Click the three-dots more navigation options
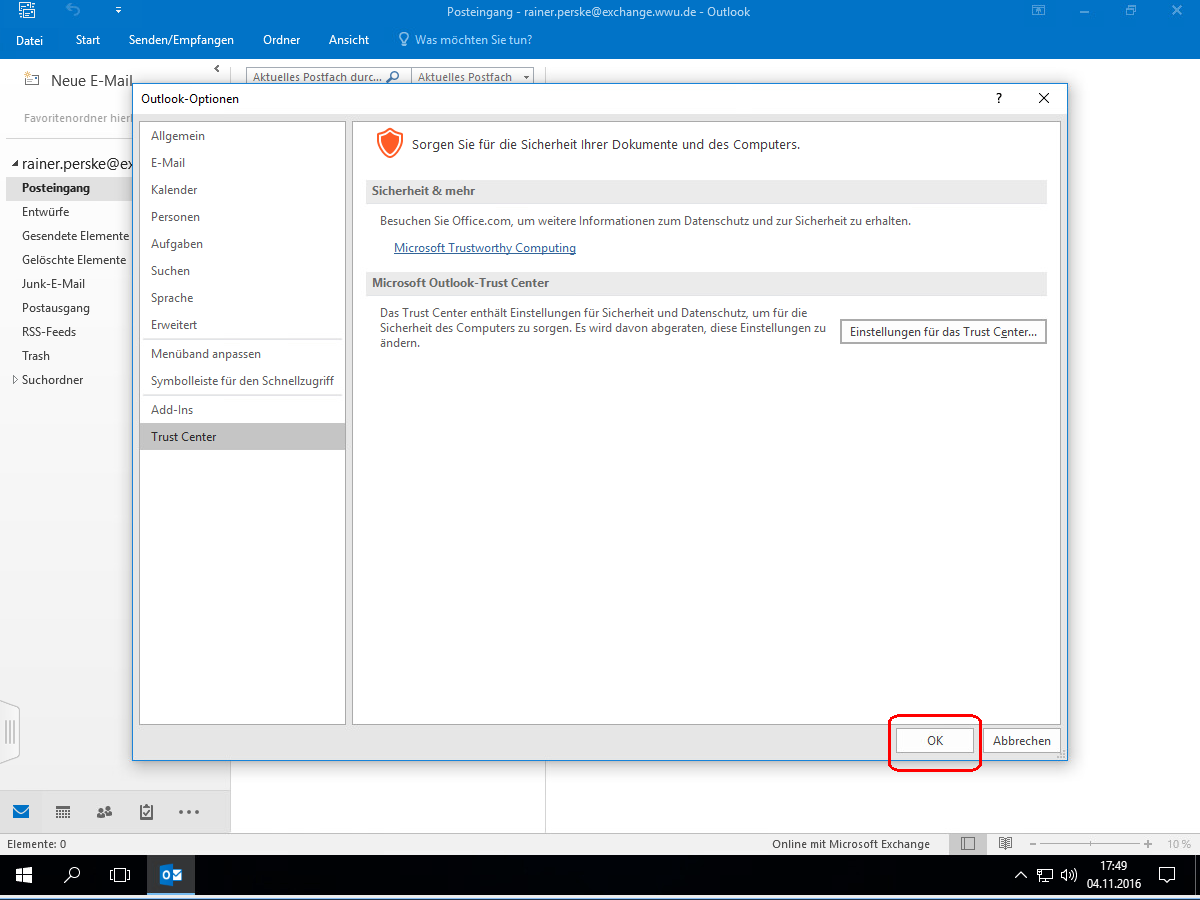This screenshot has width=1200, height=900. tap(189, 812)
